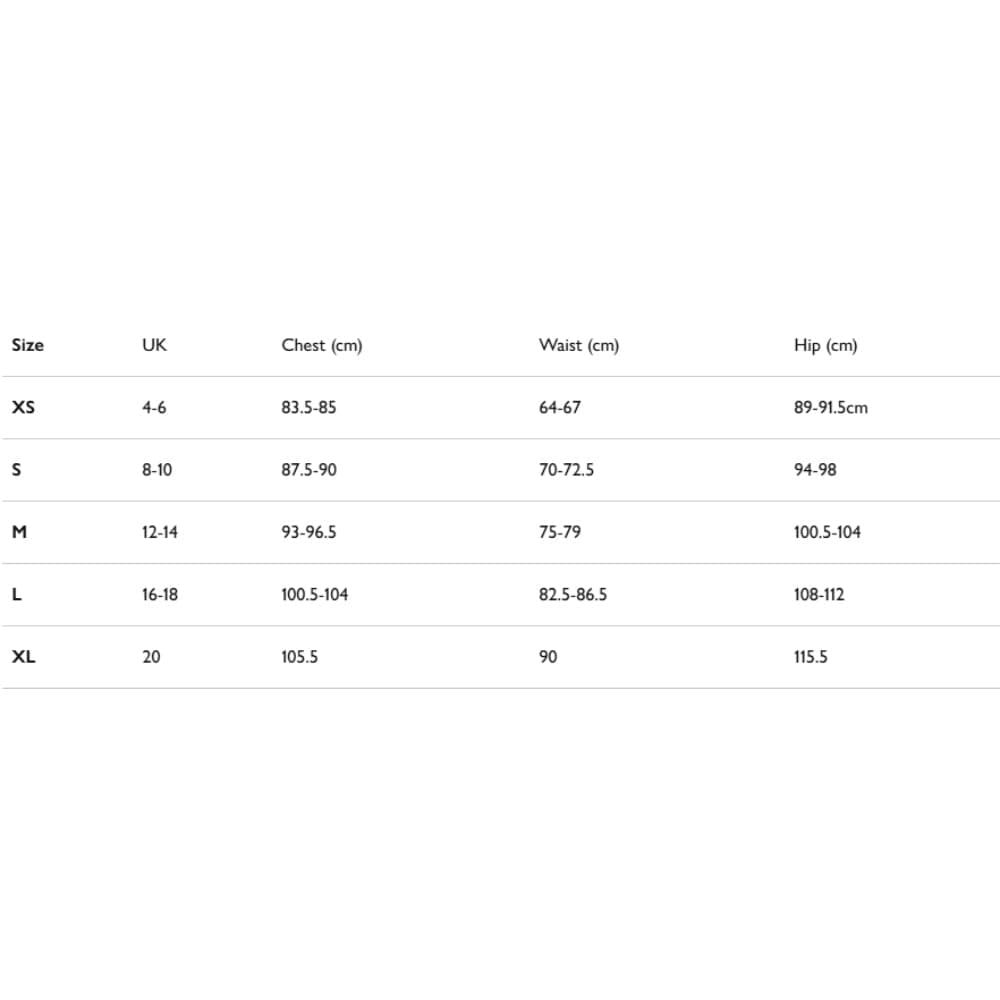Click hip value 115.5 in XL row
1000x1000 pixels.
810,657
